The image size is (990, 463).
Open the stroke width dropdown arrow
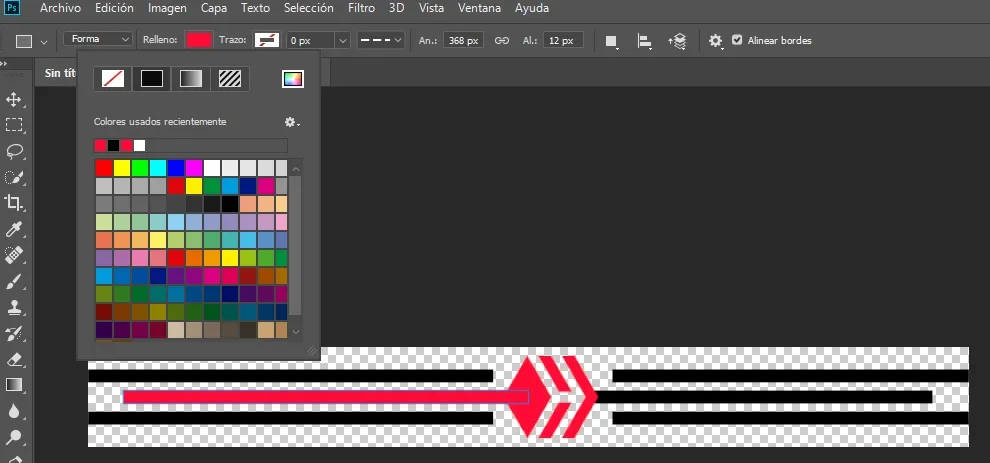click(x=342, y=40)
